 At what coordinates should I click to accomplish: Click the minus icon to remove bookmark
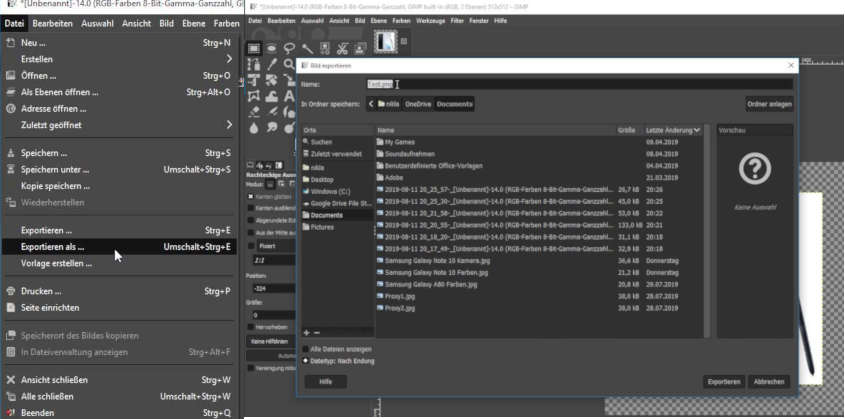coord(317,333)
